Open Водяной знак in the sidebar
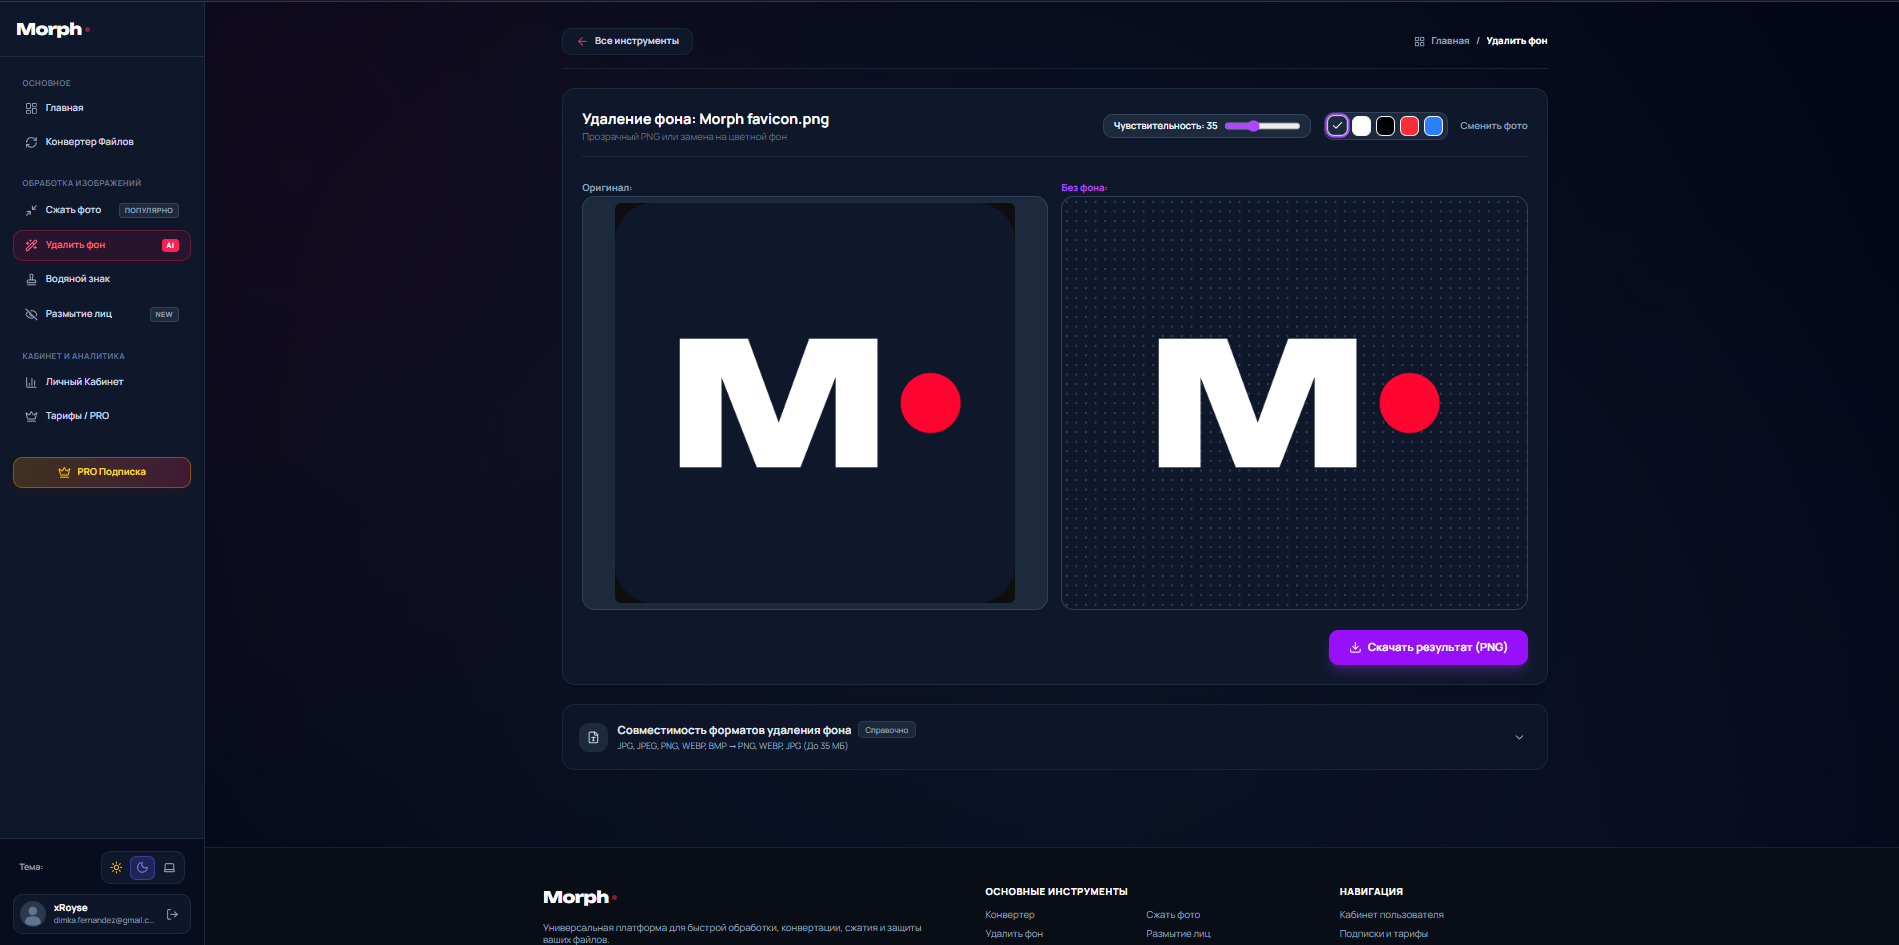 (x=102, y=279)
